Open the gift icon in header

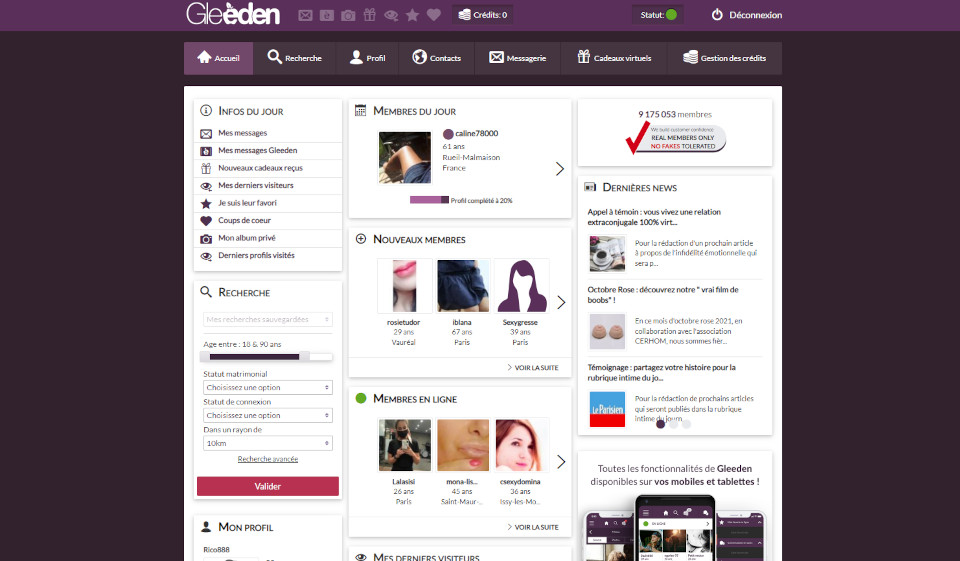click(369, 15)
